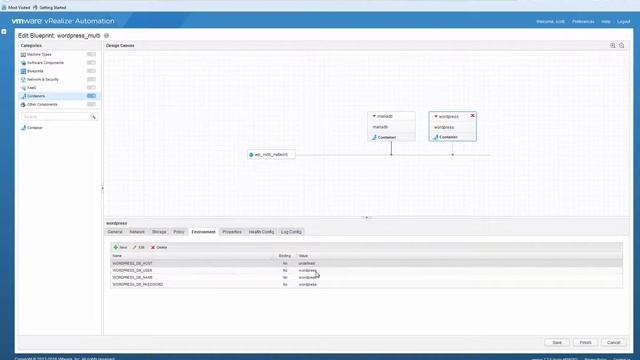Click the Machine Types category icon

pos(23,54)
